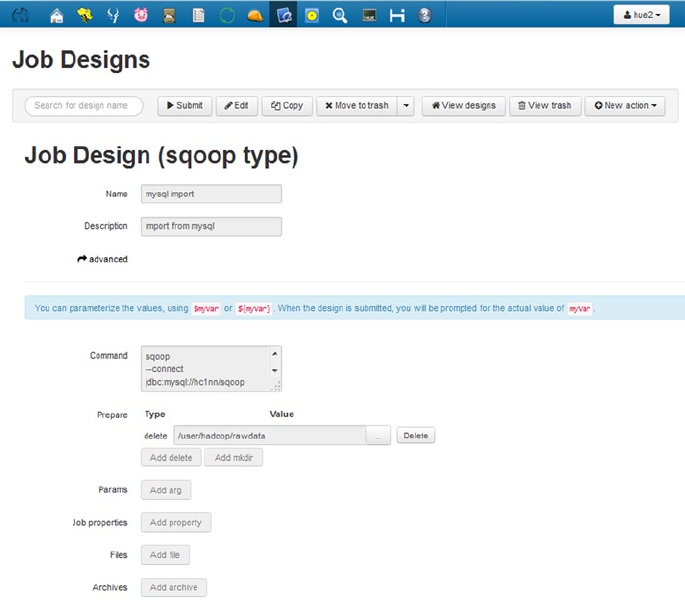Viewport: 685px width, 609px height.
Task: Select the active Job Designer icon
Action: click(283, 16)
